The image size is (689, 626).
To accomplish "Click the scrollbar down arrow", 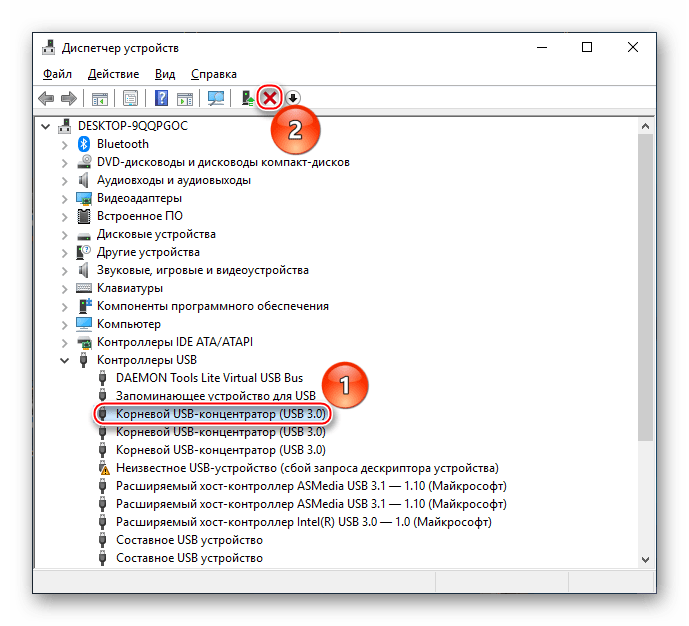I will click(645, 560).
